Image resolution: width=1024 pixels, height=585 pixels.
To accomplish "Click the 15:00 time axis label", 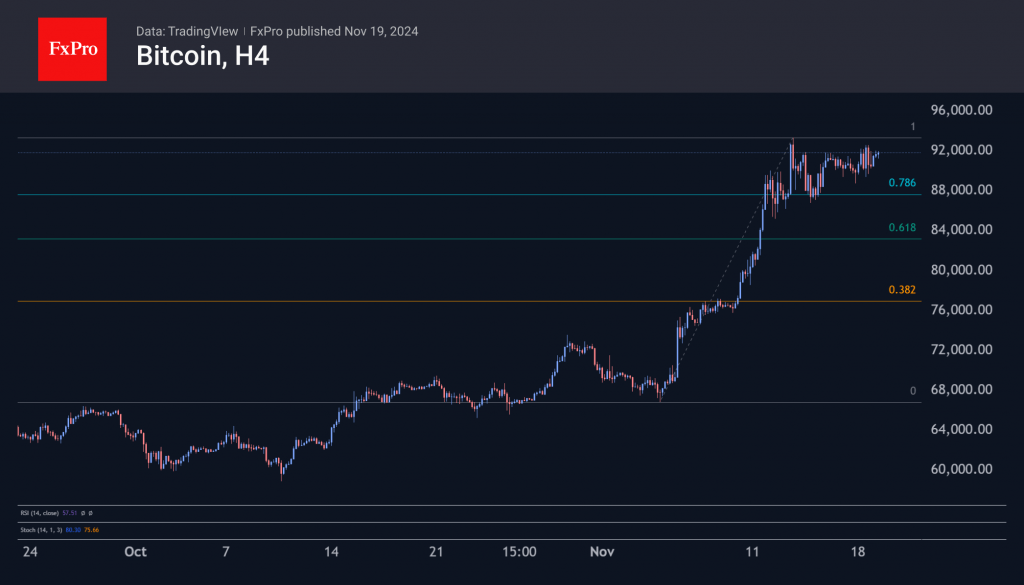I will (520, 552).
